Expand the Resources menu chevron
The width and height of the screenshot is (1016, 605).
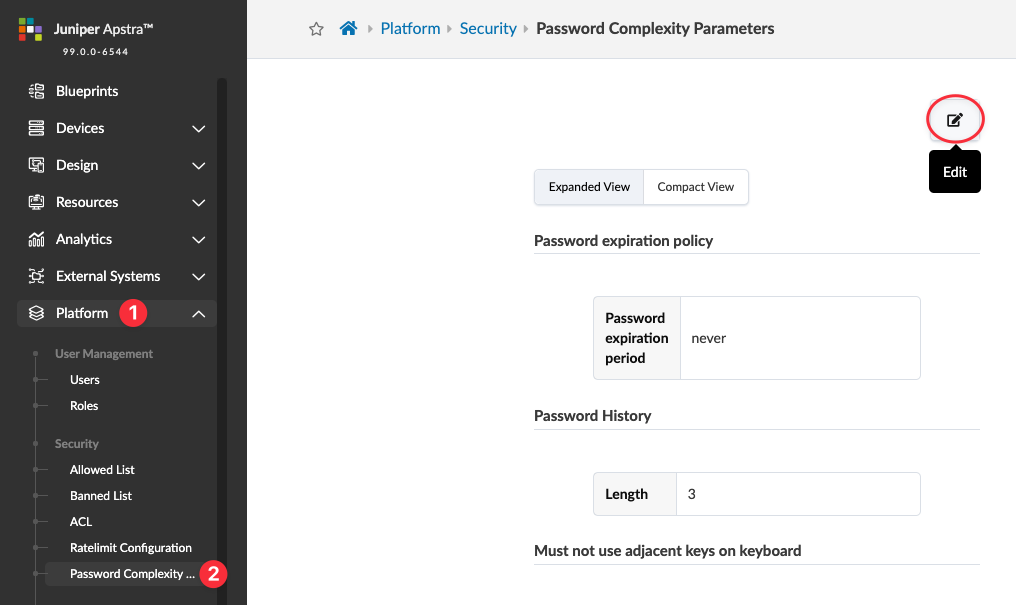click(199, 203)
